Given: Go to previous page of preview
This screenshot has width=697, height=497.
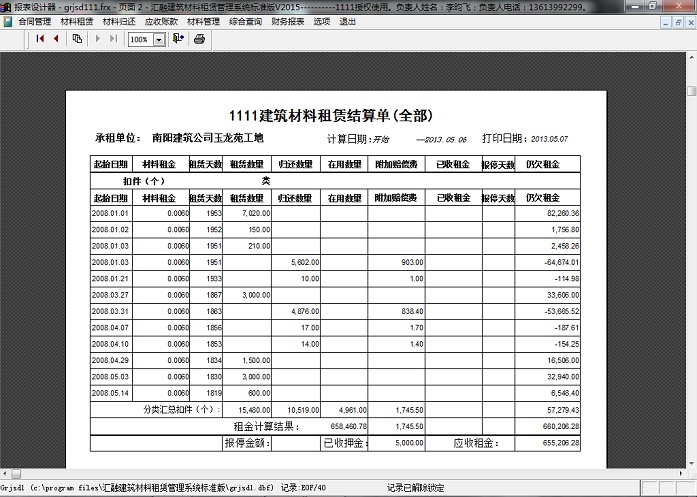Looking at the screenshot, I should [56, 39].
